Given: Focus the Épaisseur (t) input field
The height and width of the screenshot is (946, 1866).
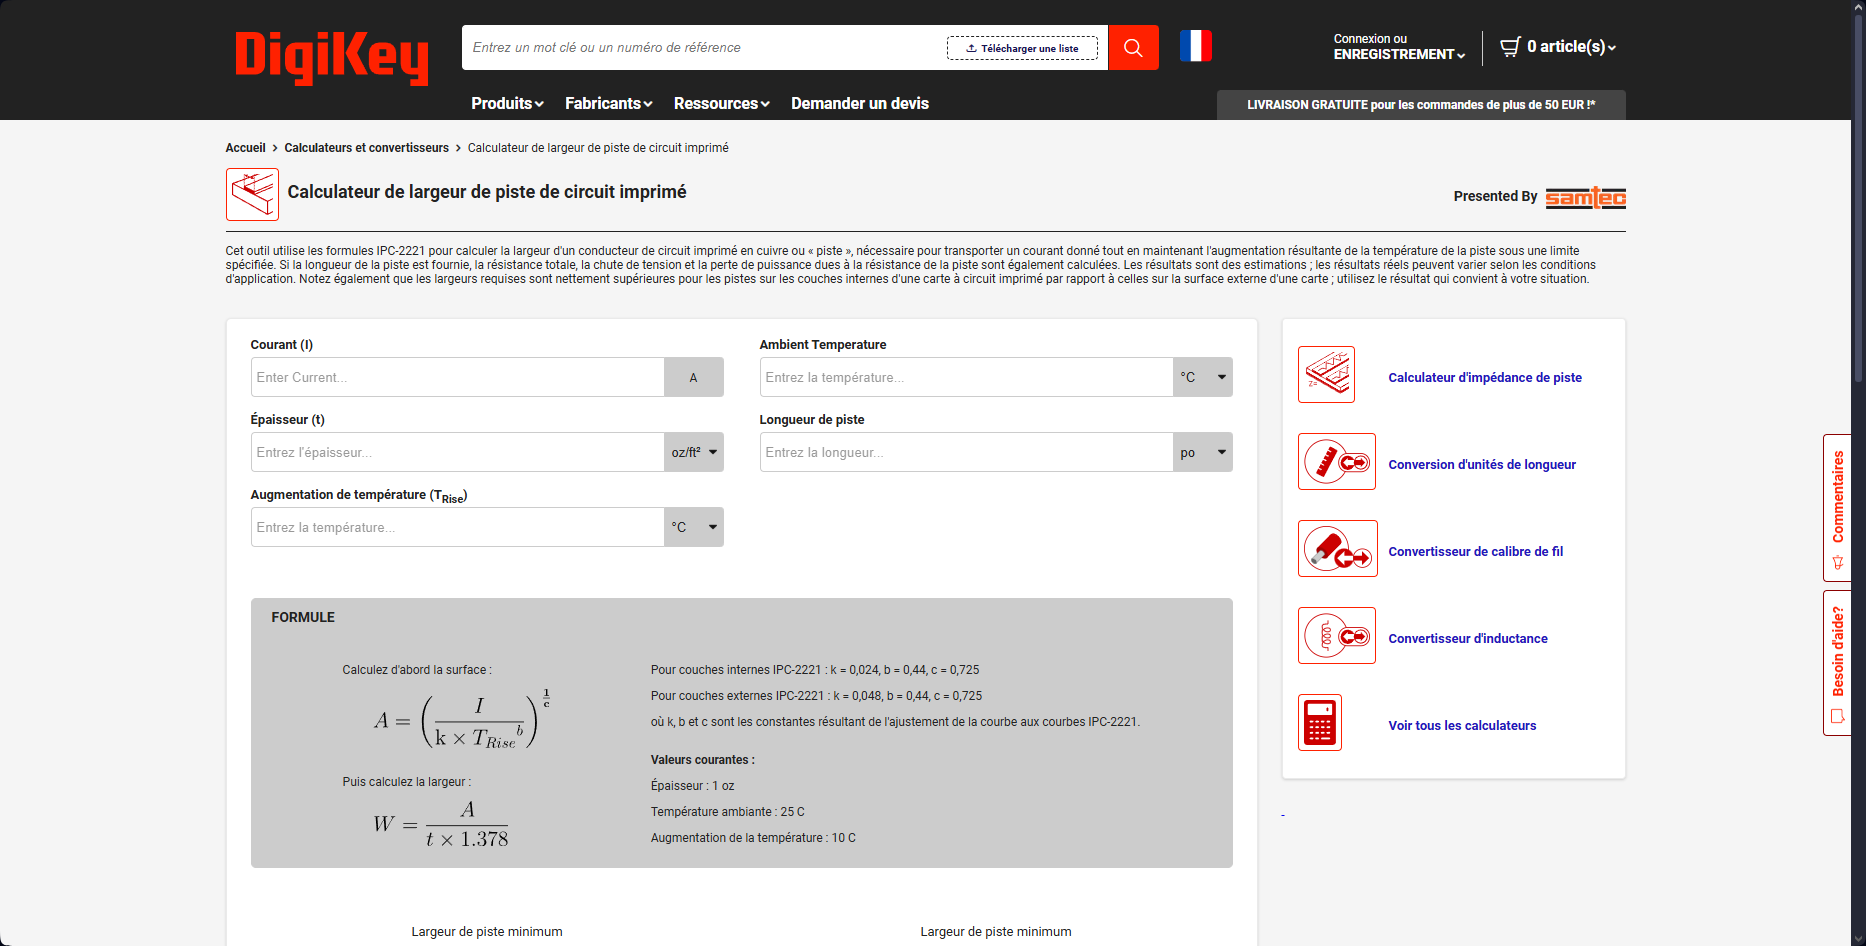Looking at the screenshot, I should pyautogui.click(x=458, y=452).
